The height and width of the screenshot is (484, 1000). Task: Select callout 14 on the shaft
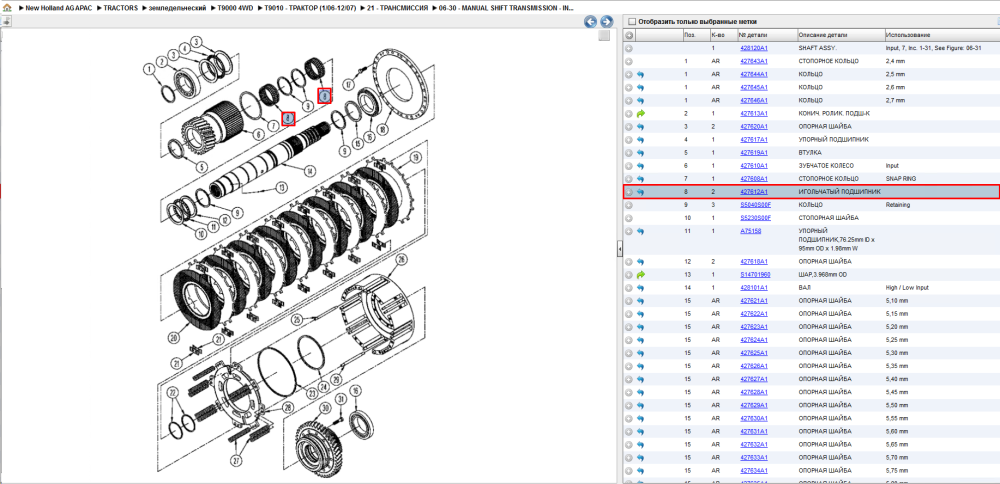(310, 170)
